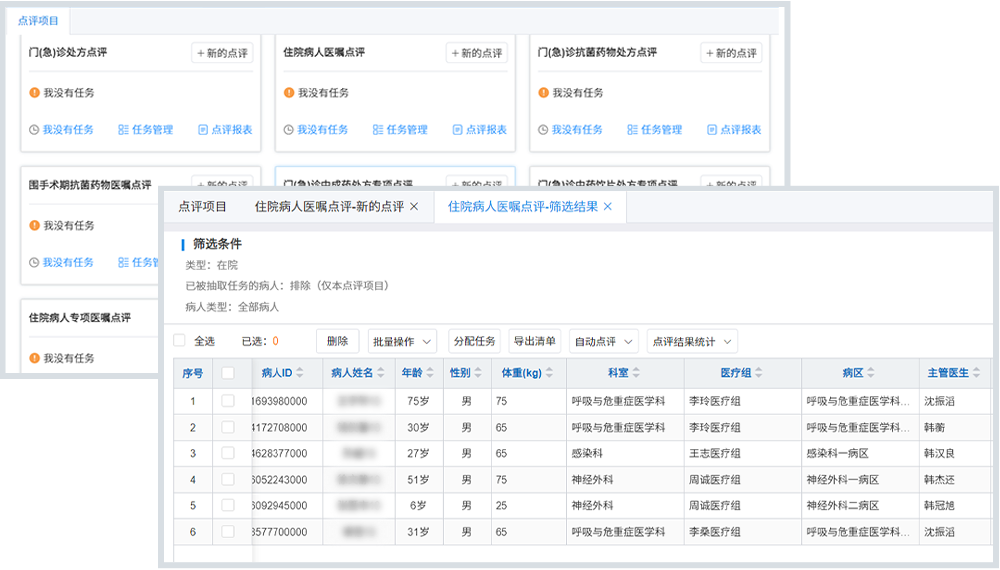Open 点评结果统计 dropdown
This screenshot has width=1000, height=570.
pos(692,341)
